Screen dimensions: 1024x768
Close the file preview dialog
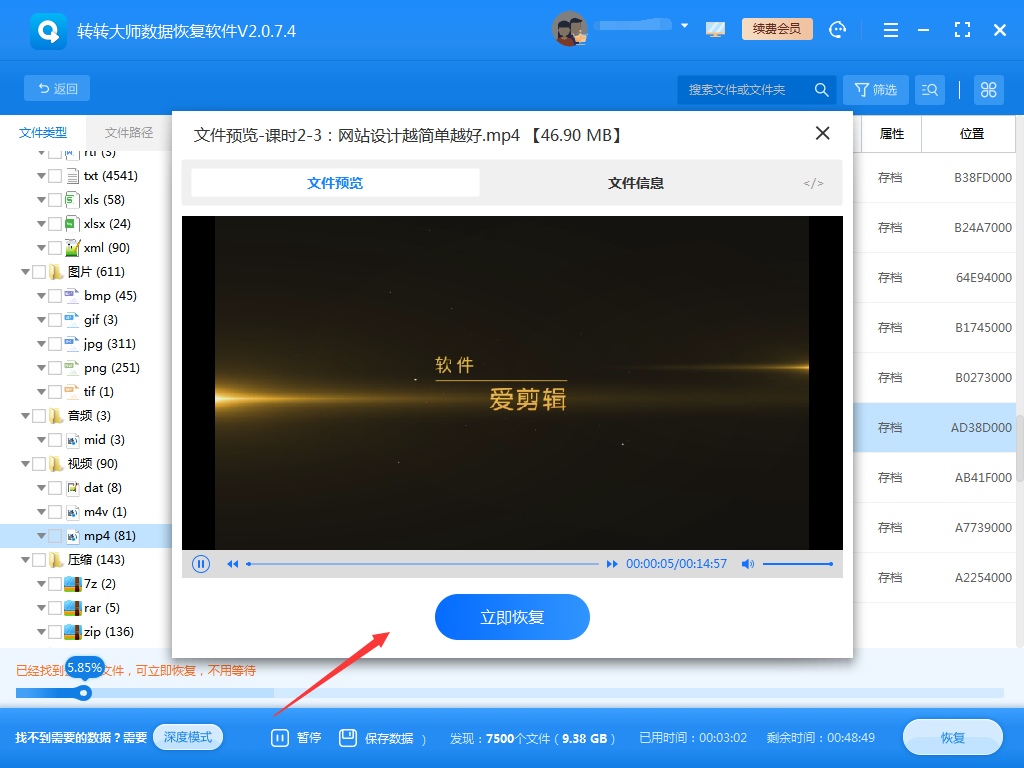tap(823, 133)
